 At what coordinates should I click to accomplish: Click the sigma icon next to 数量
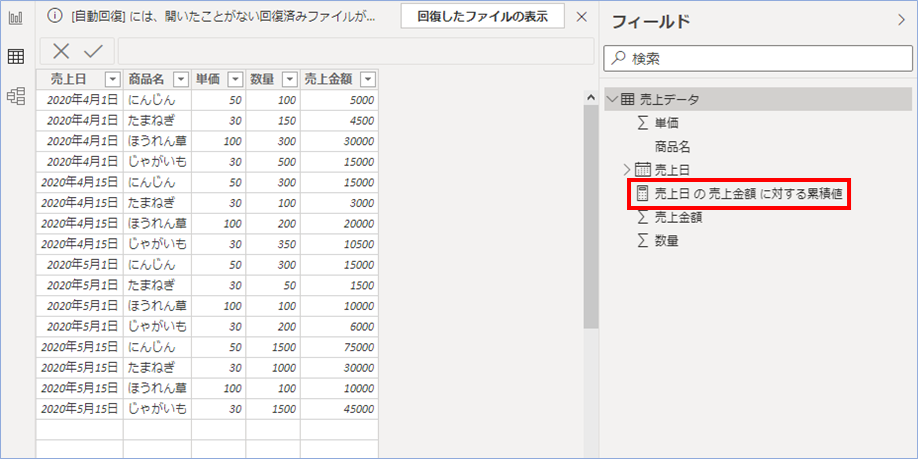click(x=642, y=241)
